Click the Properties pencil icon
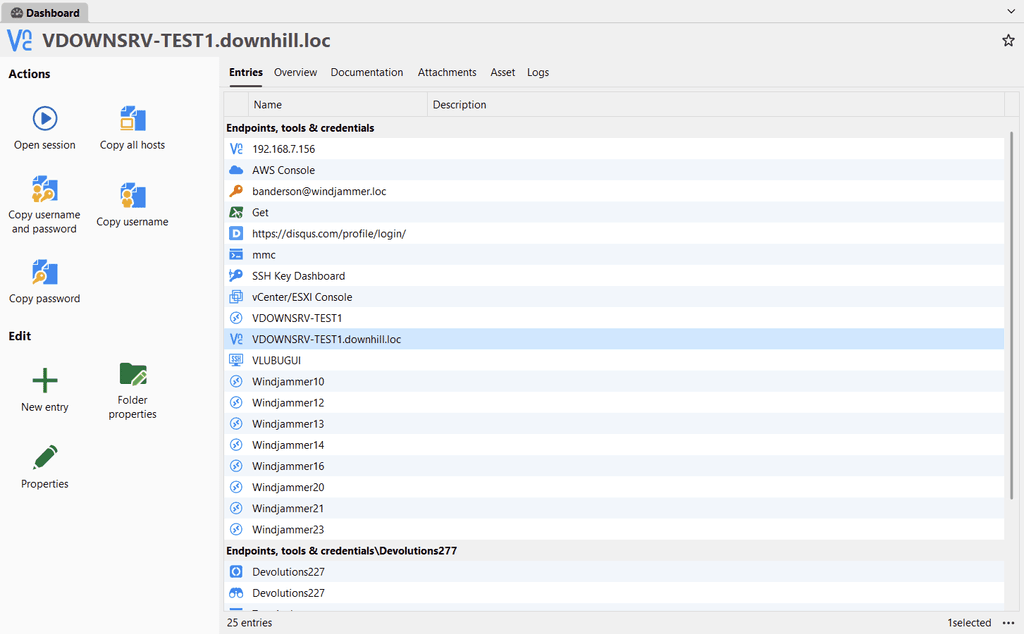Image resolution: width=1024 pixels, height=634 pixels. pyautogui.click(x=45, y=458)
